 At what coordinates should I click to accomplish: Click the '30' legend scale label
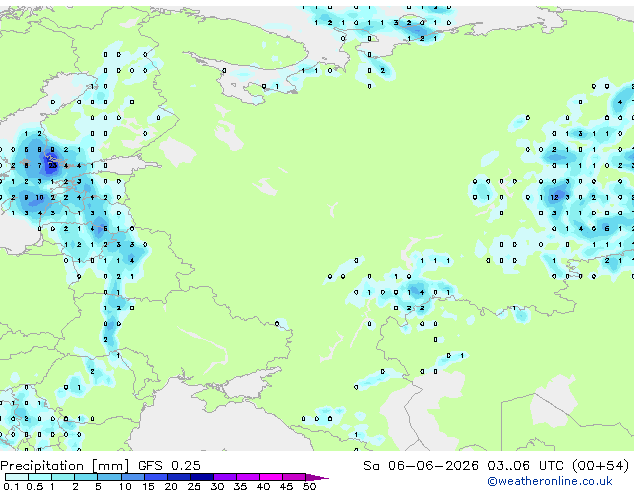pos(217,486)
